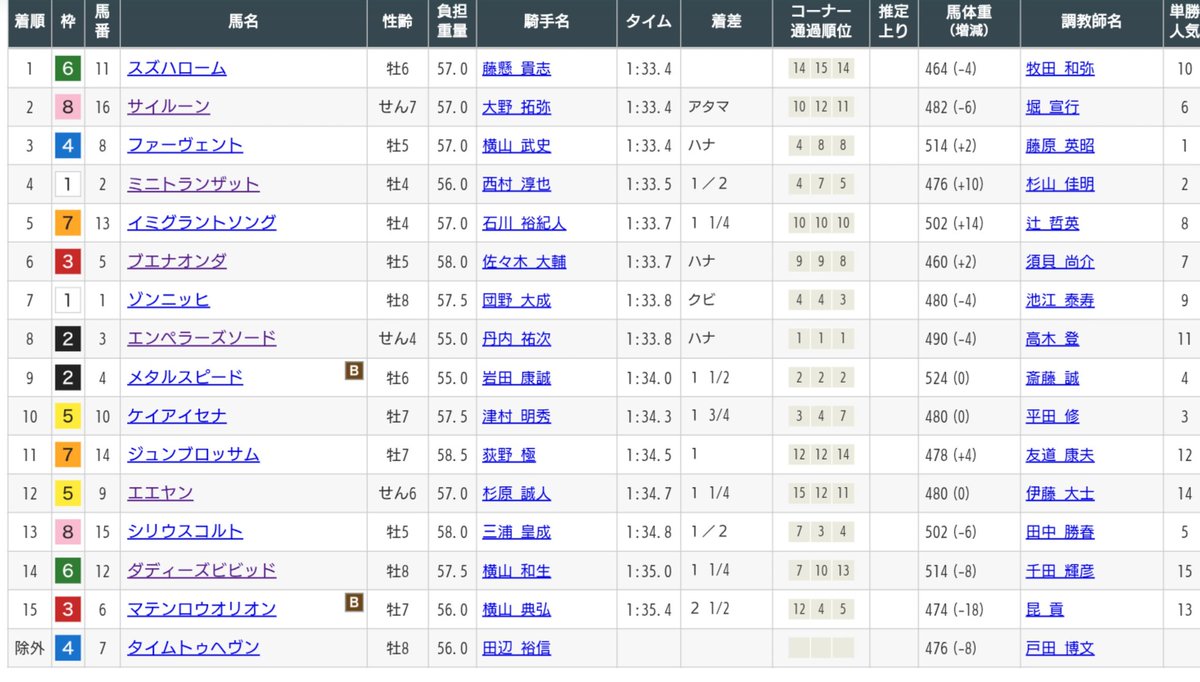The height and width of the screenshot is (682, 1200).
Task: Open trainer profile 池江 泰寿
Action: [1060, 301]
